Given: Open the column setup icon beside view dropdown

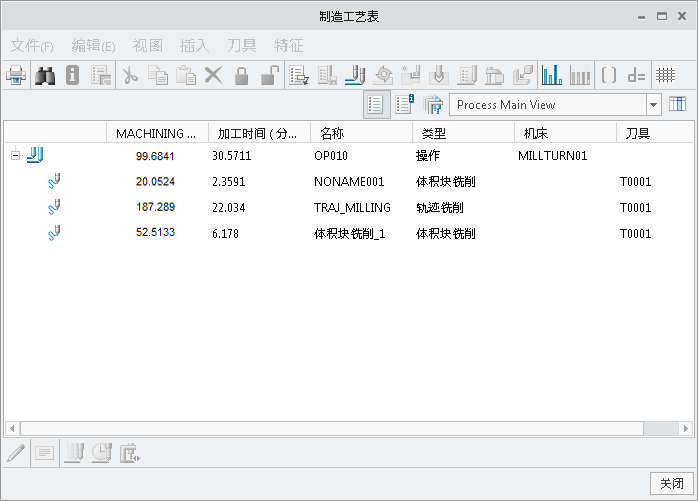Looking at the screenshot, I should pyautogui.click(x=677, y=104).
